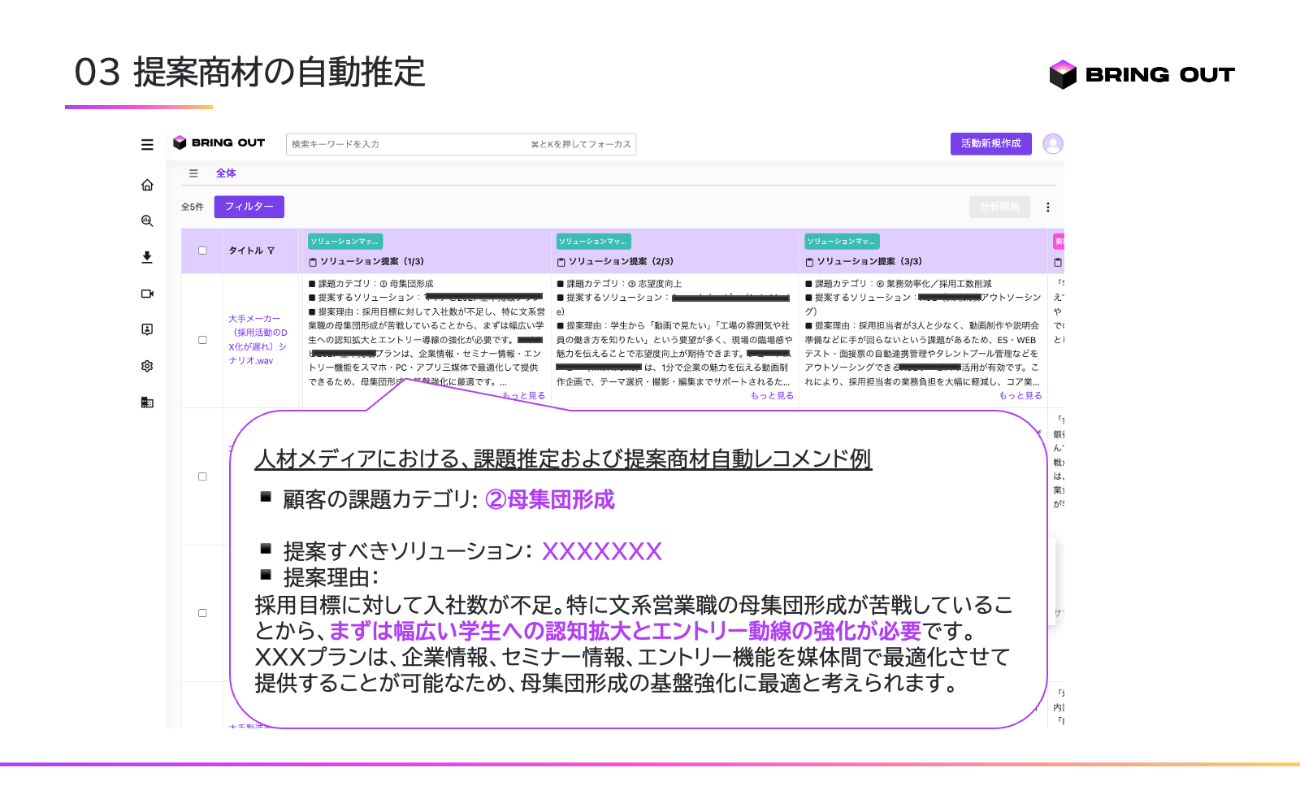Focus the 検索キーワードを入力 search field
Screen dimensions: 1300x800
click(x=410, y=144)
